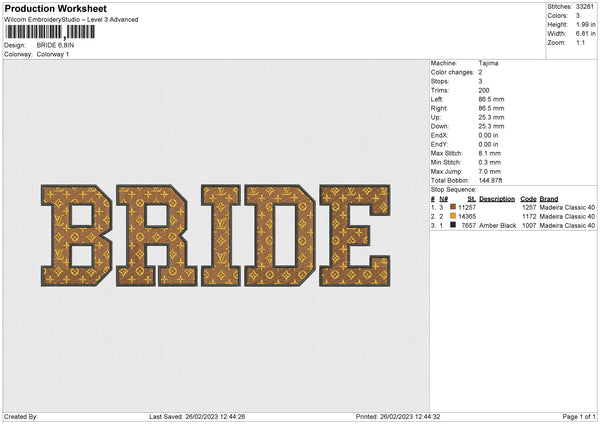This screenshot has height=424, width=600.
Task: Click the 'Printed: 26/02/2023 12:44:32' text
Action: (398, 416)
